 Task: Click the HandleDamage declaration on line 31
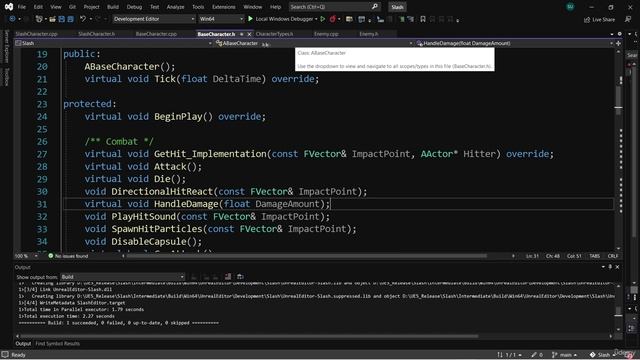point(207,204)
